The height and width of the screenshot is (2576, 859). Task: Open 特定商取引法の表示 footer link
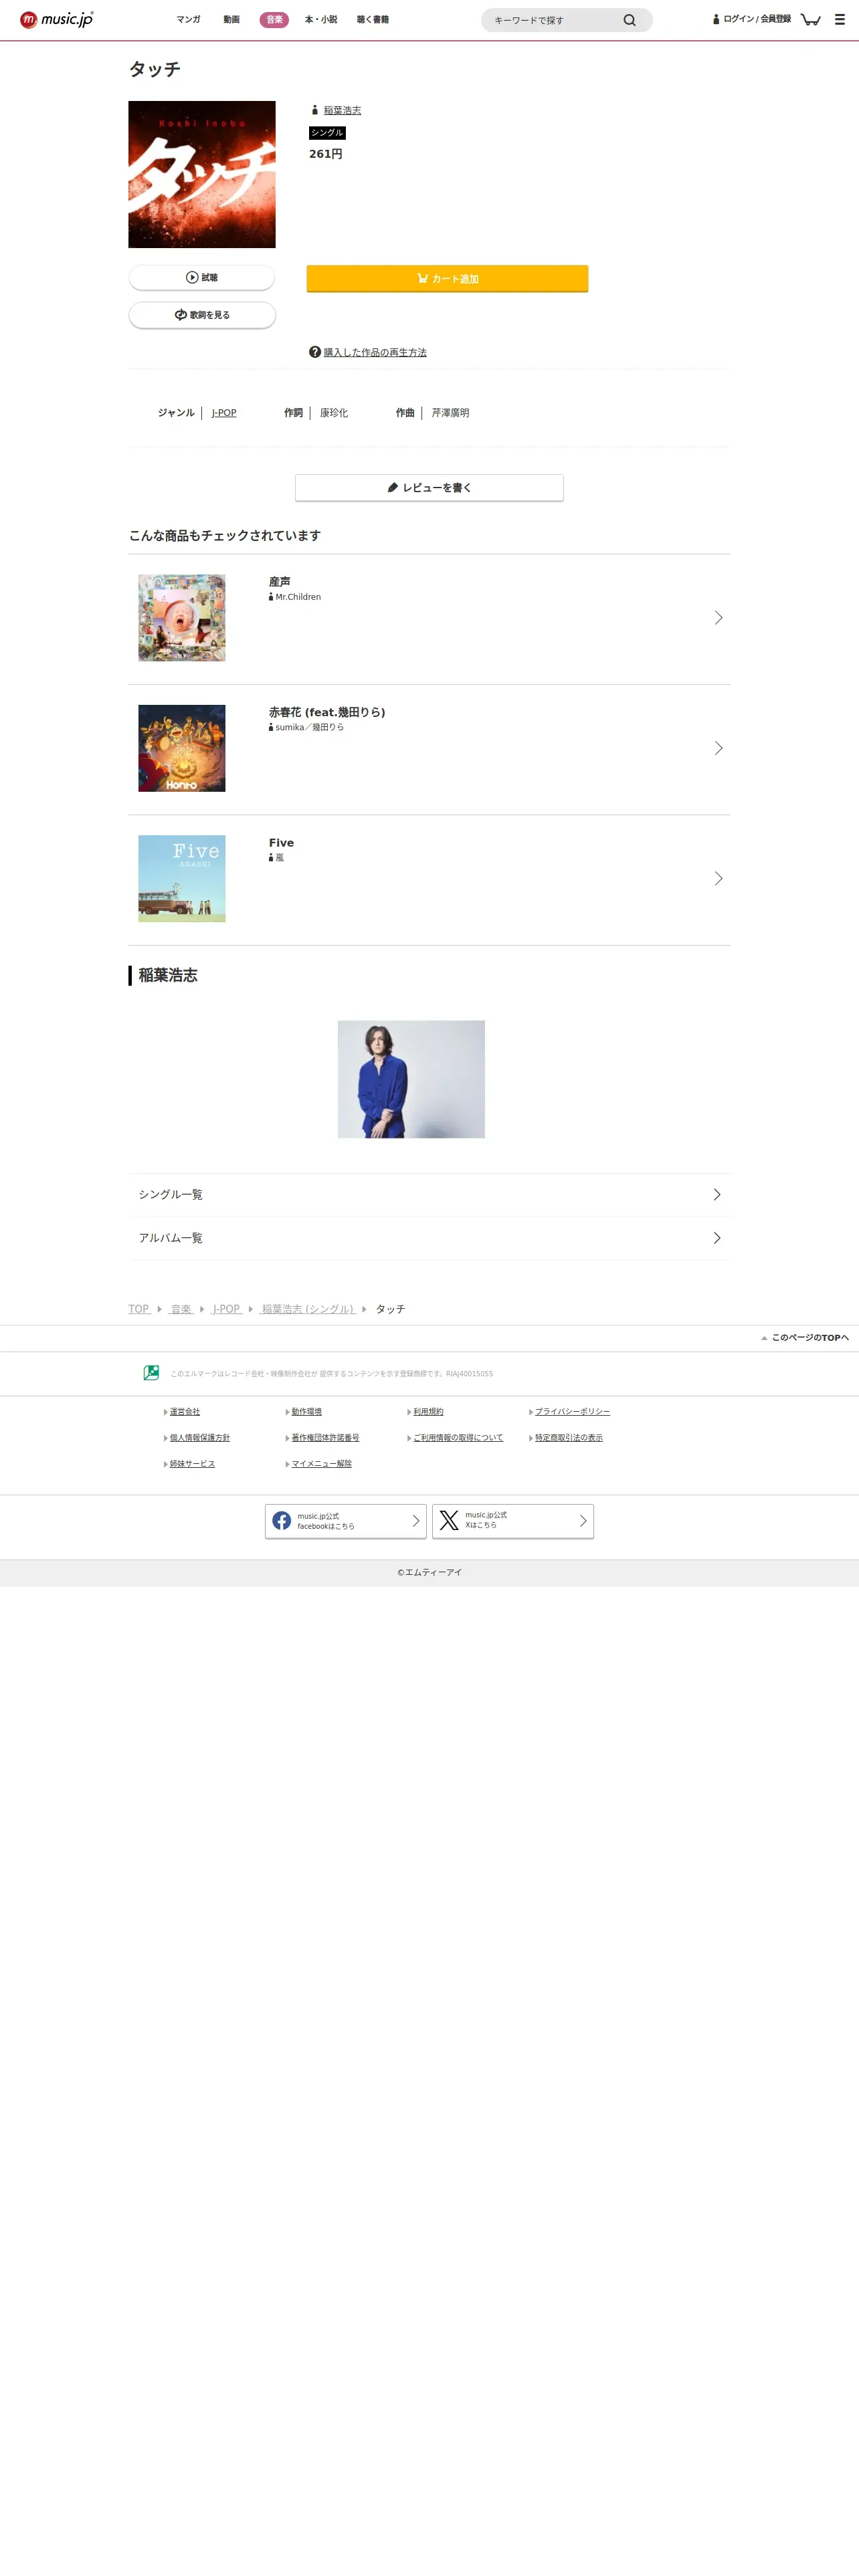(569, 1438)
